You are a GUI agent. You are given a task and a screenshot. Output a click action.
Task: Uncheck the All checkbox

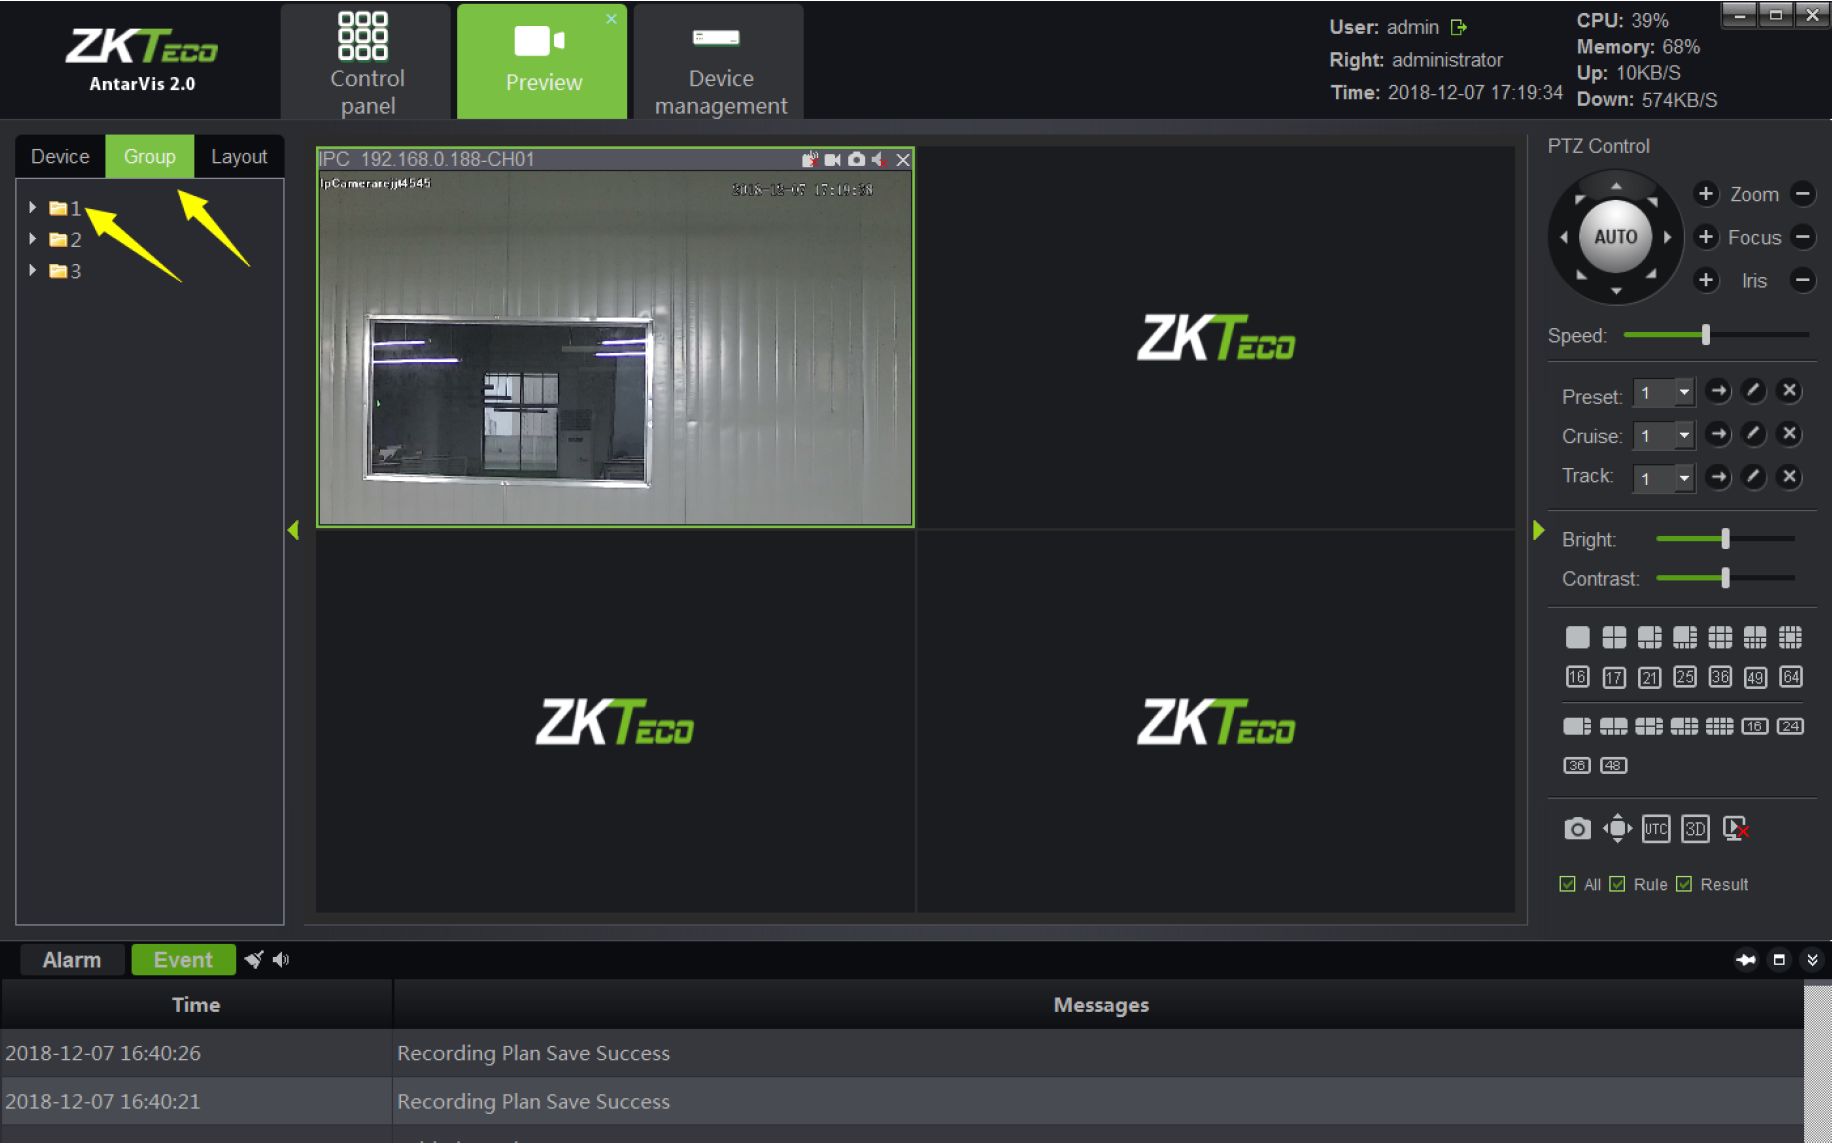click(x=1567, y=884)
